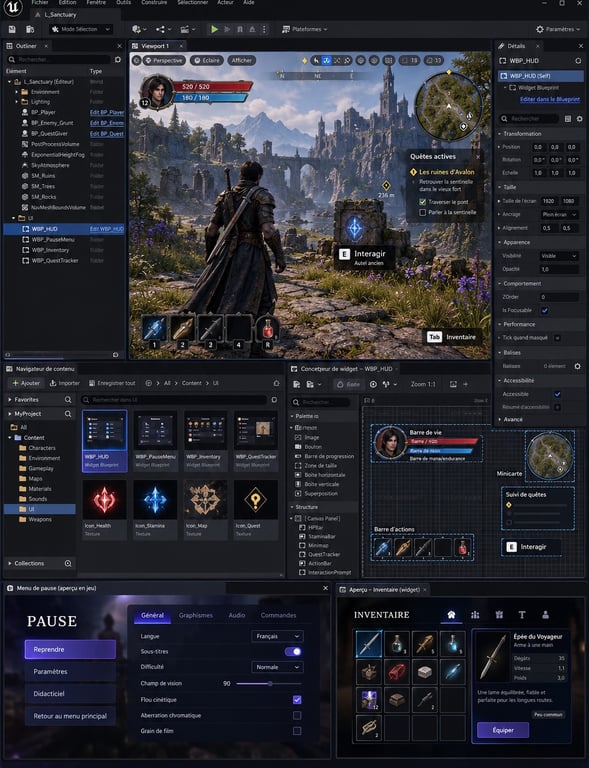Click the Minicarte widget in designer canvas
This screenshot has height=768, width=589.
click(x=549, y=456)
